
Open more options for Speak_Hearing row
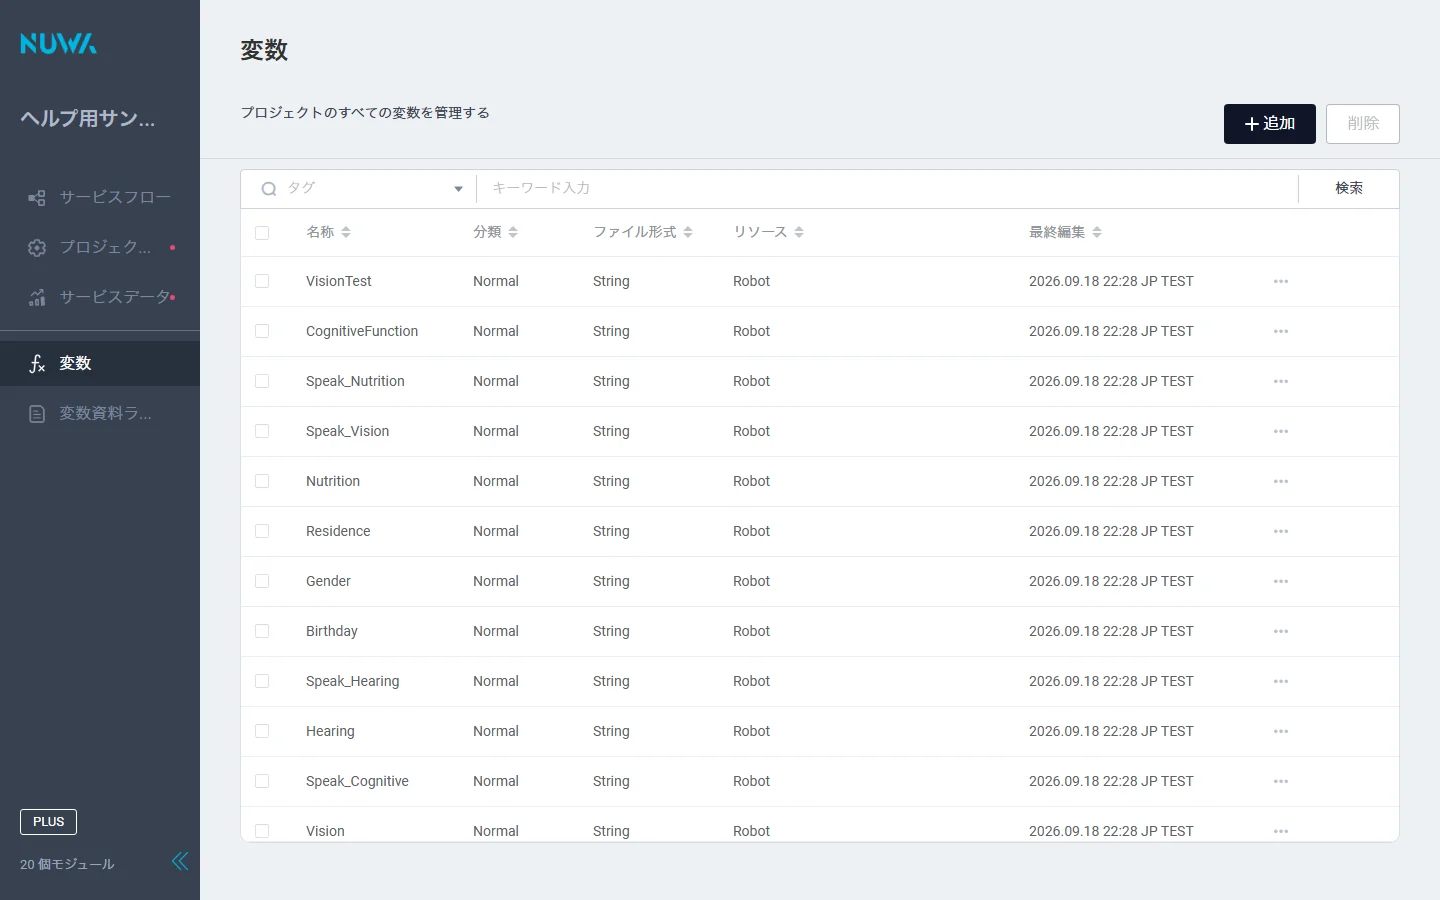tap(1281, 681)
